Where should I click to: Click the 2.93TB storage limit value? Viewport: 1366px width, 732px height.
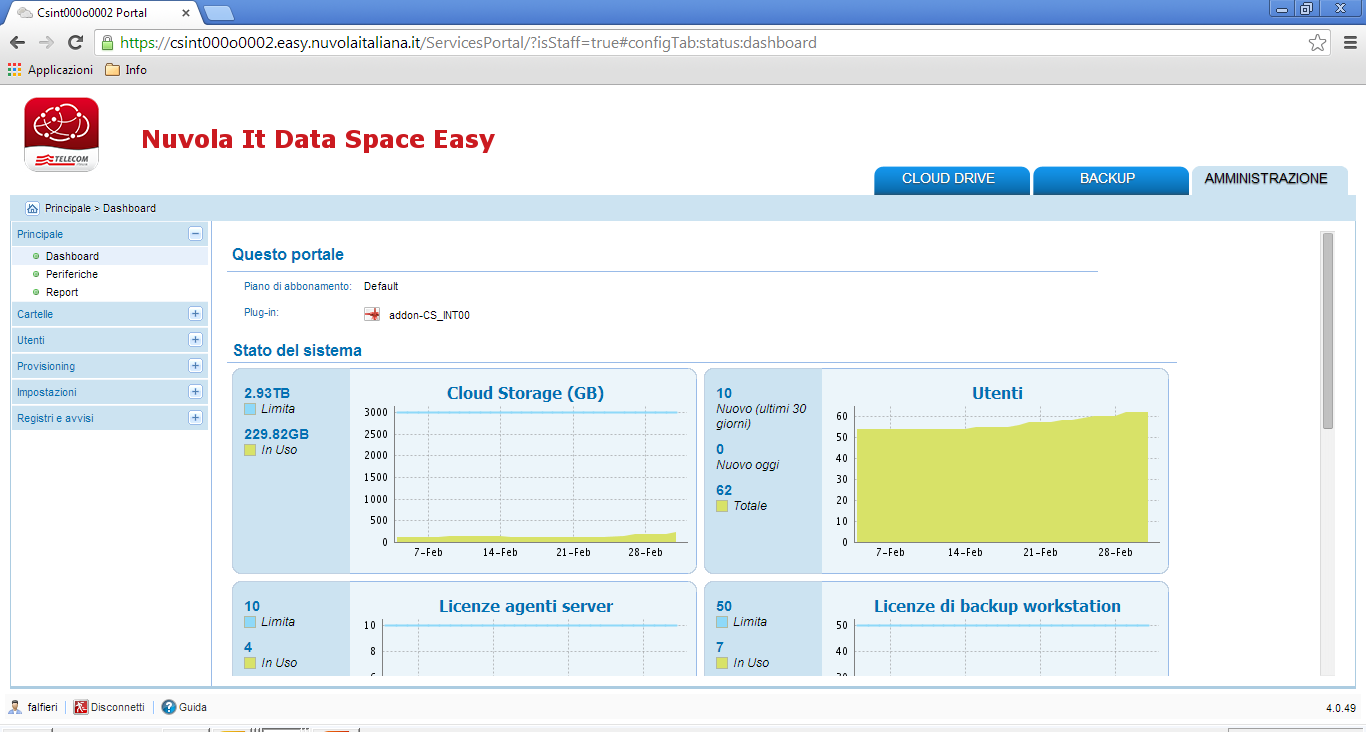(x=267, y=393)
